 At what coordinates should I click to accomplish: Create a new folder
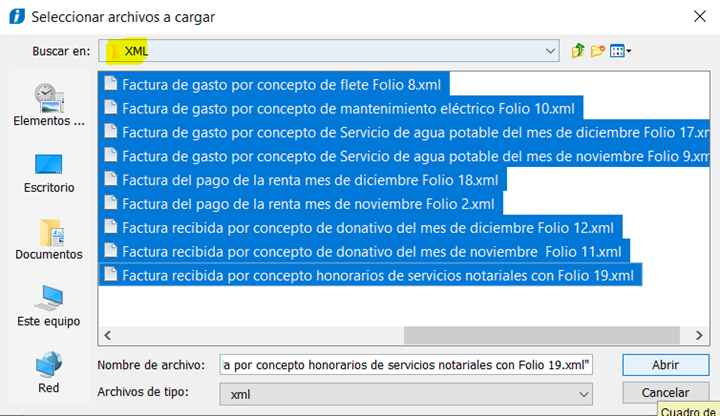(x=598, y=51)
